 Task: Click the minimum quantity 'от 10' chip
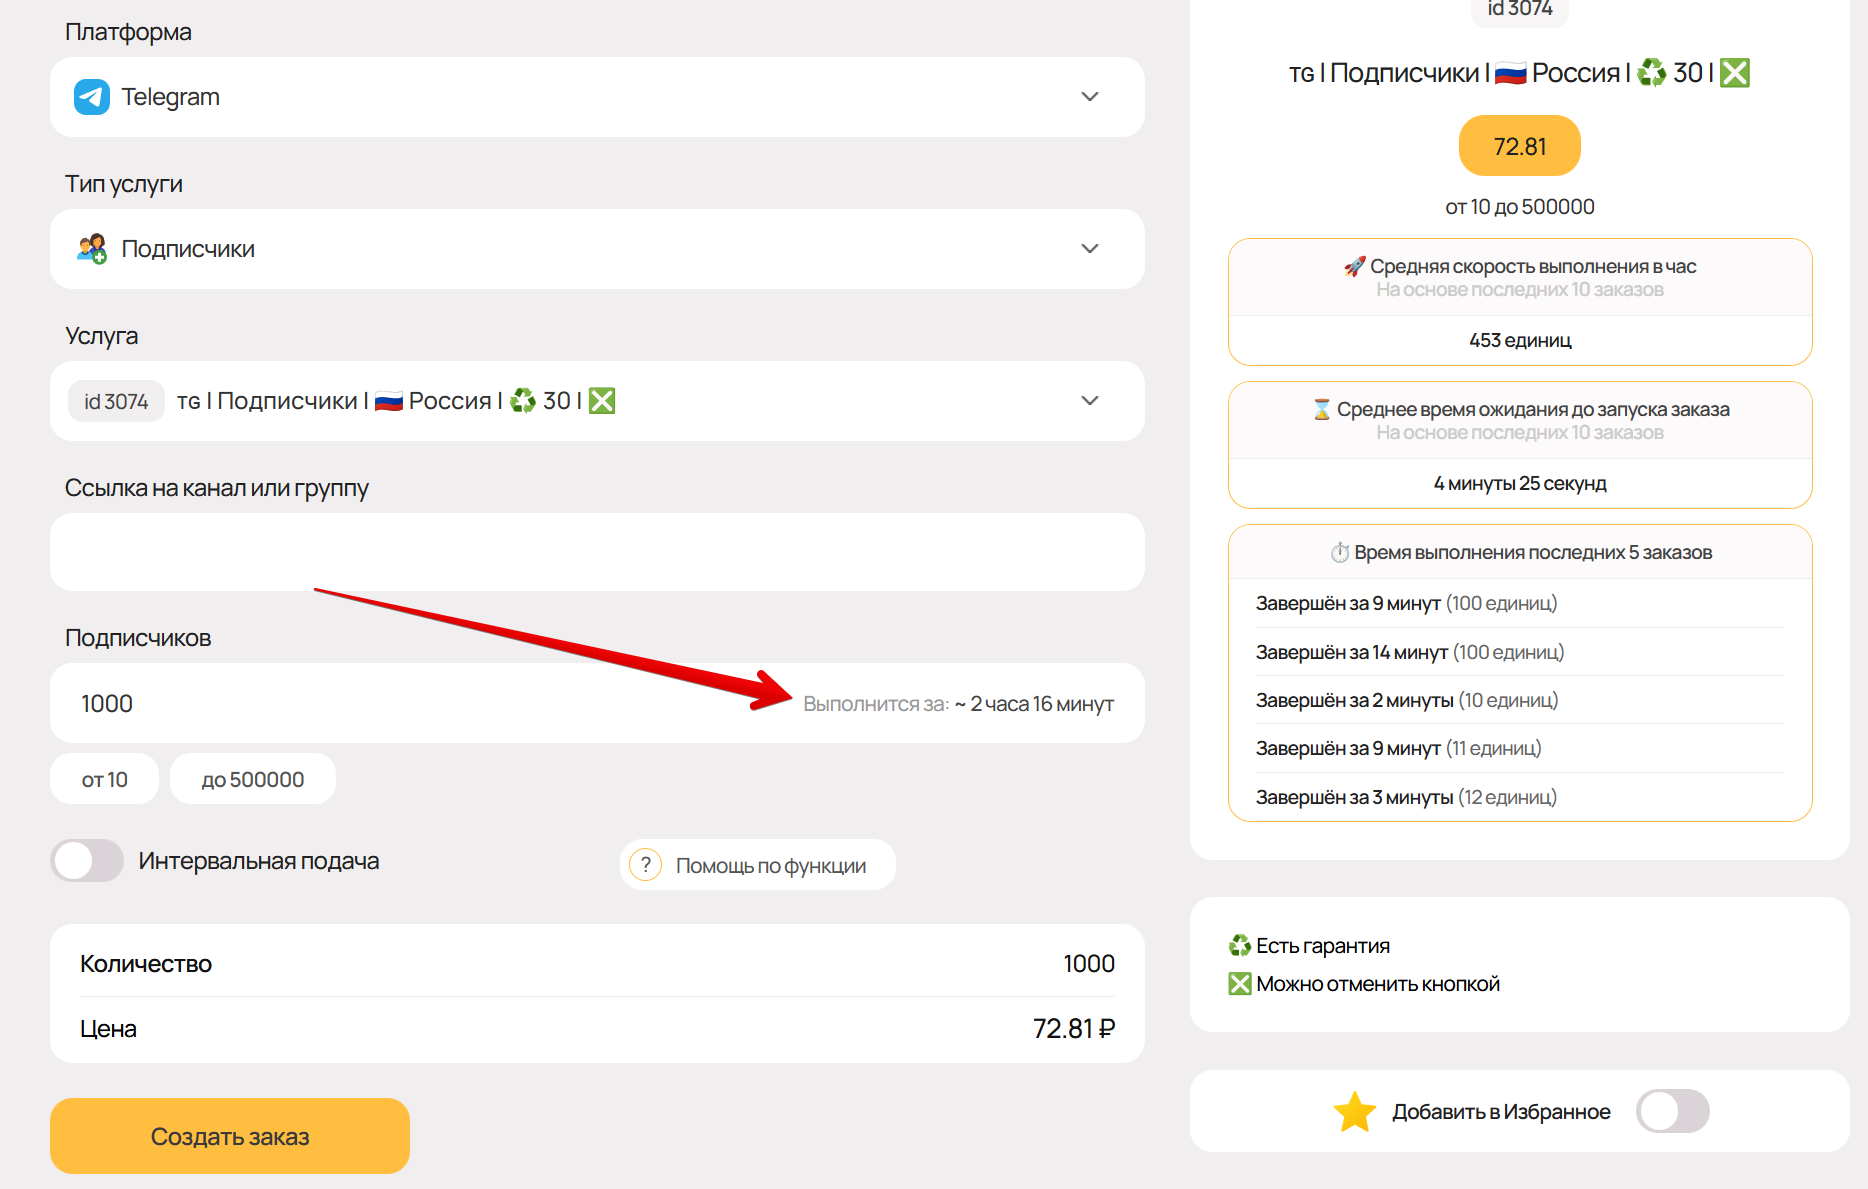tap(104, 780)
